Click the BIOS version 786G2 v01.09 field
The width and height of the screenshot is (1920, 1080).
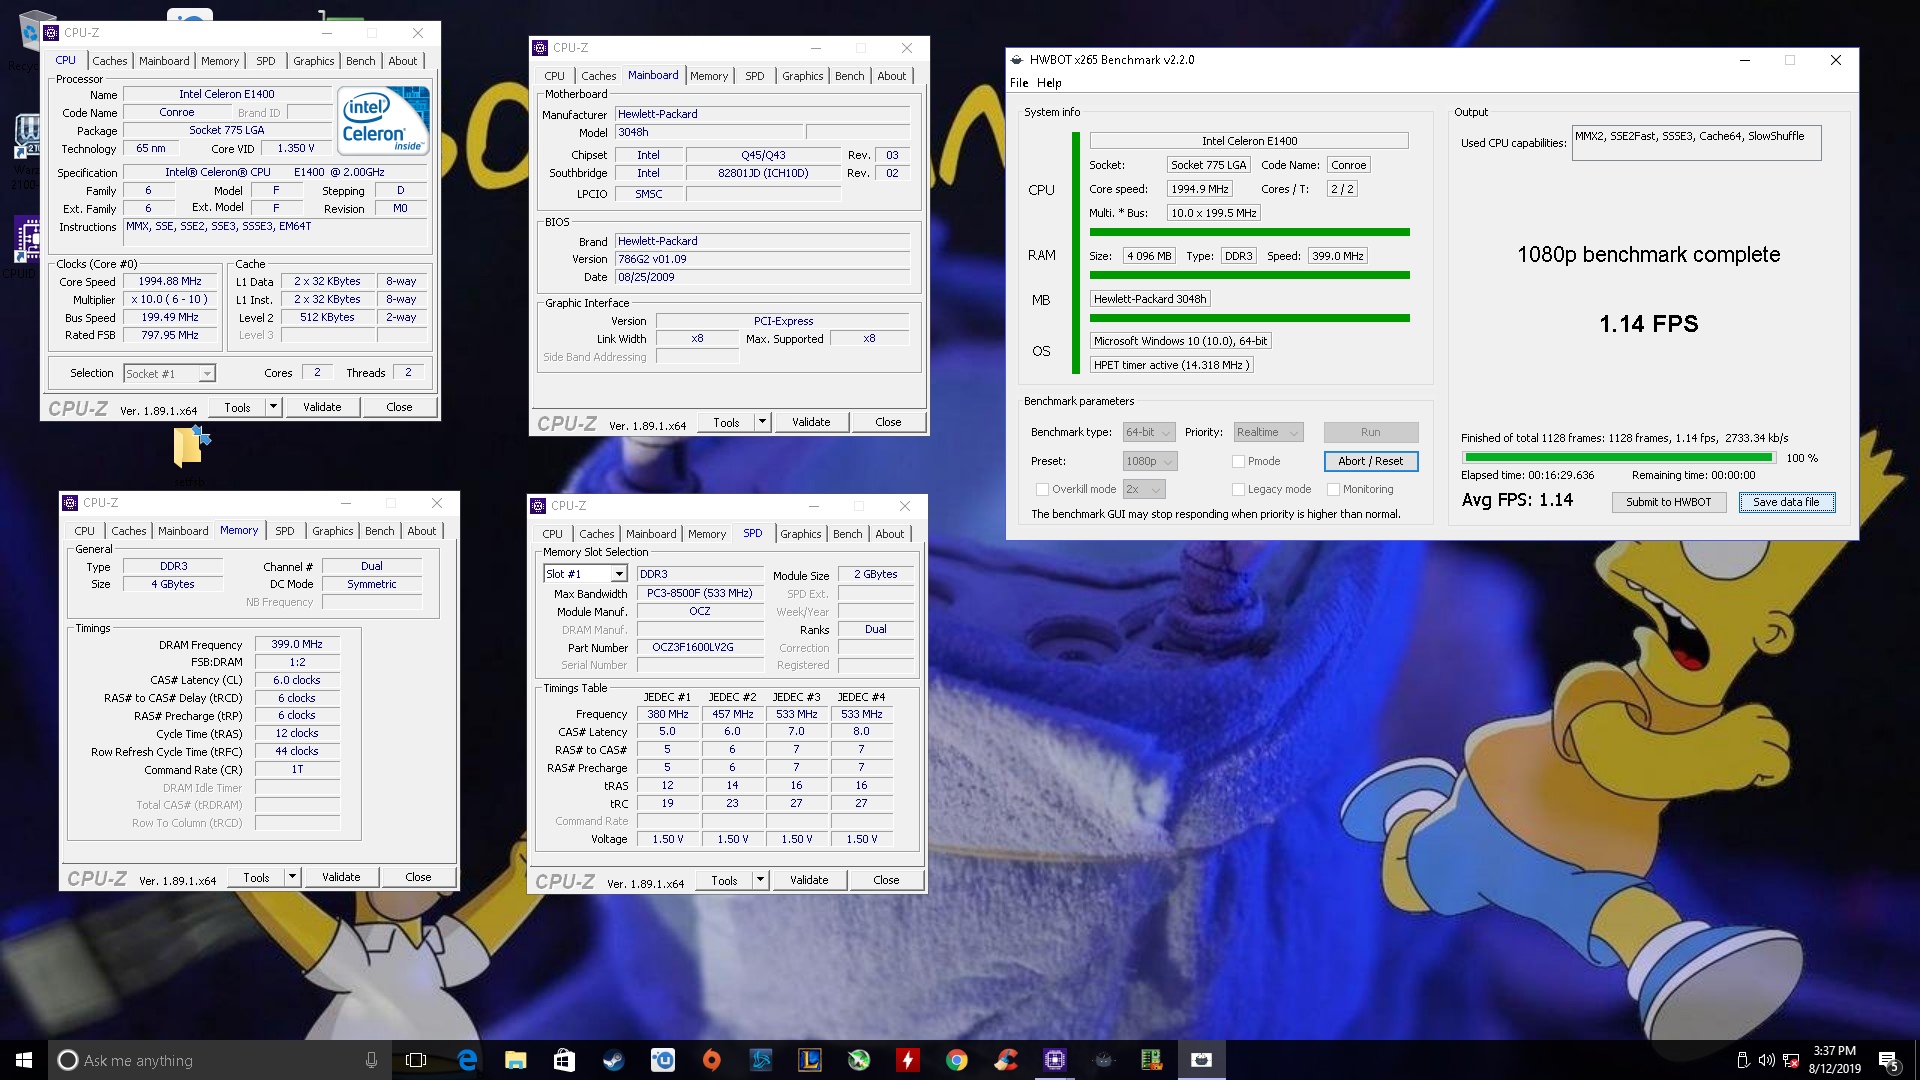pos(762,259)
